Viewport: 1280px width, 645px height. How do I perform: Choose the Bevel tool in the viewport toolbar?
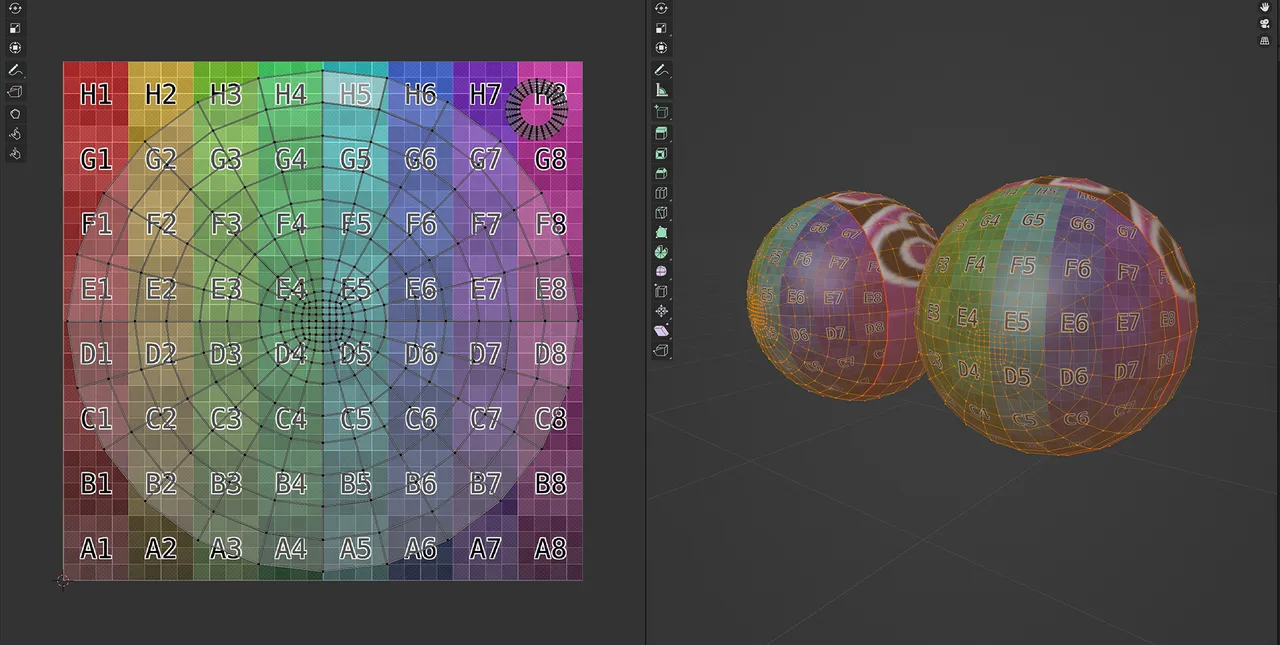(x=661, y=173)
